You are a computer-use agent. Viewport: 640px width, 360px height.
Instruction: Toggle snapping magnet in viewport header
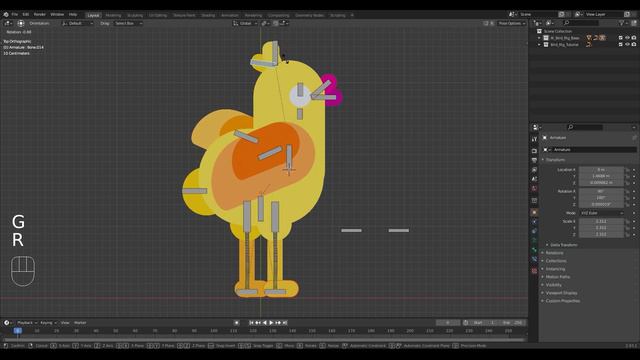coord(276,23)
